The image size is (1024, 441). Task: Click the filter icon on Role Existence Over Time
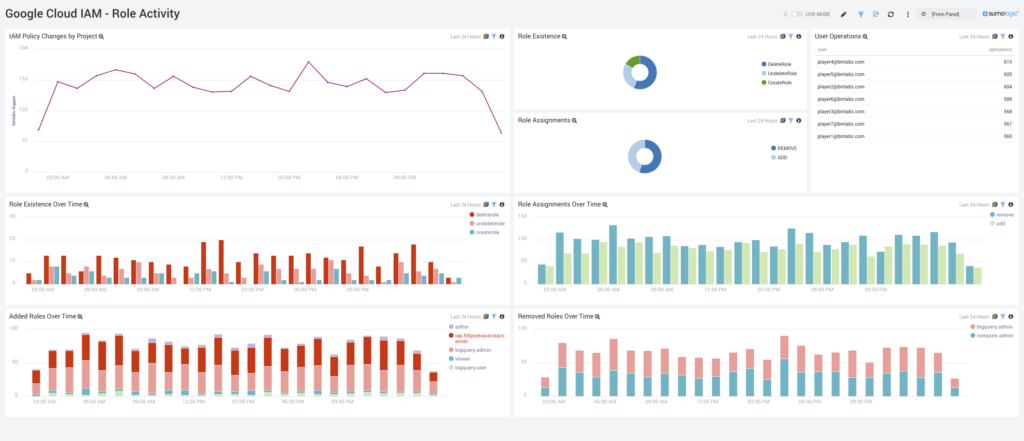[494, 204]
